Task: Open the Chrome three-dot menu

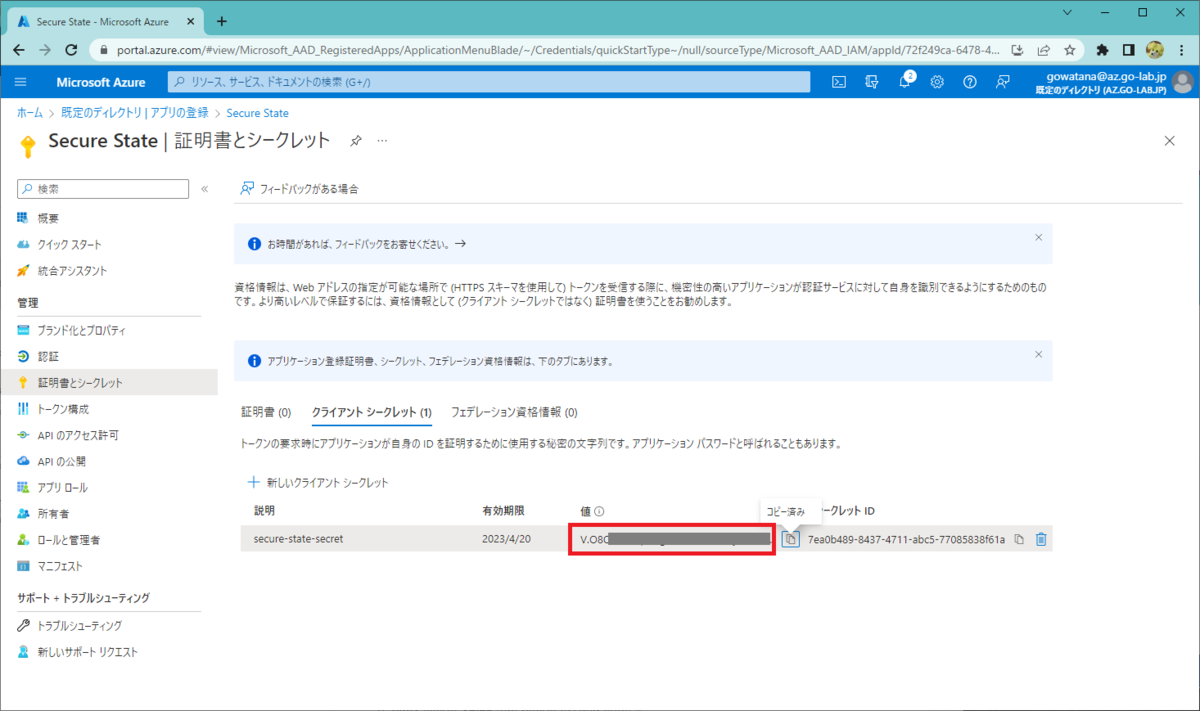Action: click(1181, 49)
